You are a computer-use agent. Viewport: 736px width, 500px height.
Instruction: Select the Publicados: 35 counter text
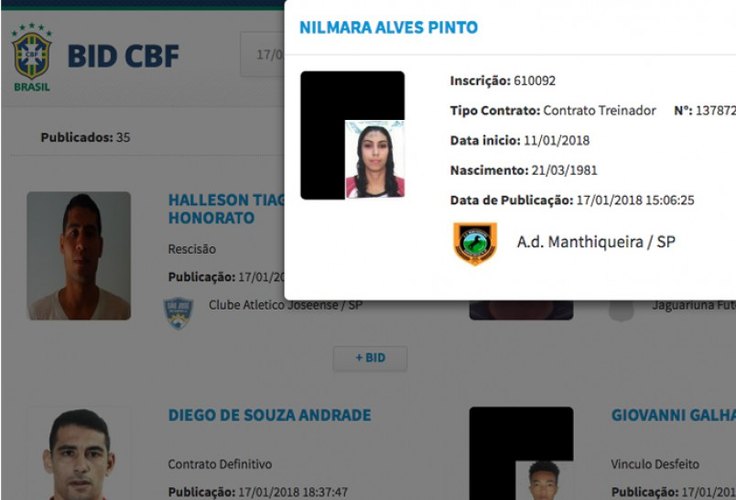coord(85,138)
